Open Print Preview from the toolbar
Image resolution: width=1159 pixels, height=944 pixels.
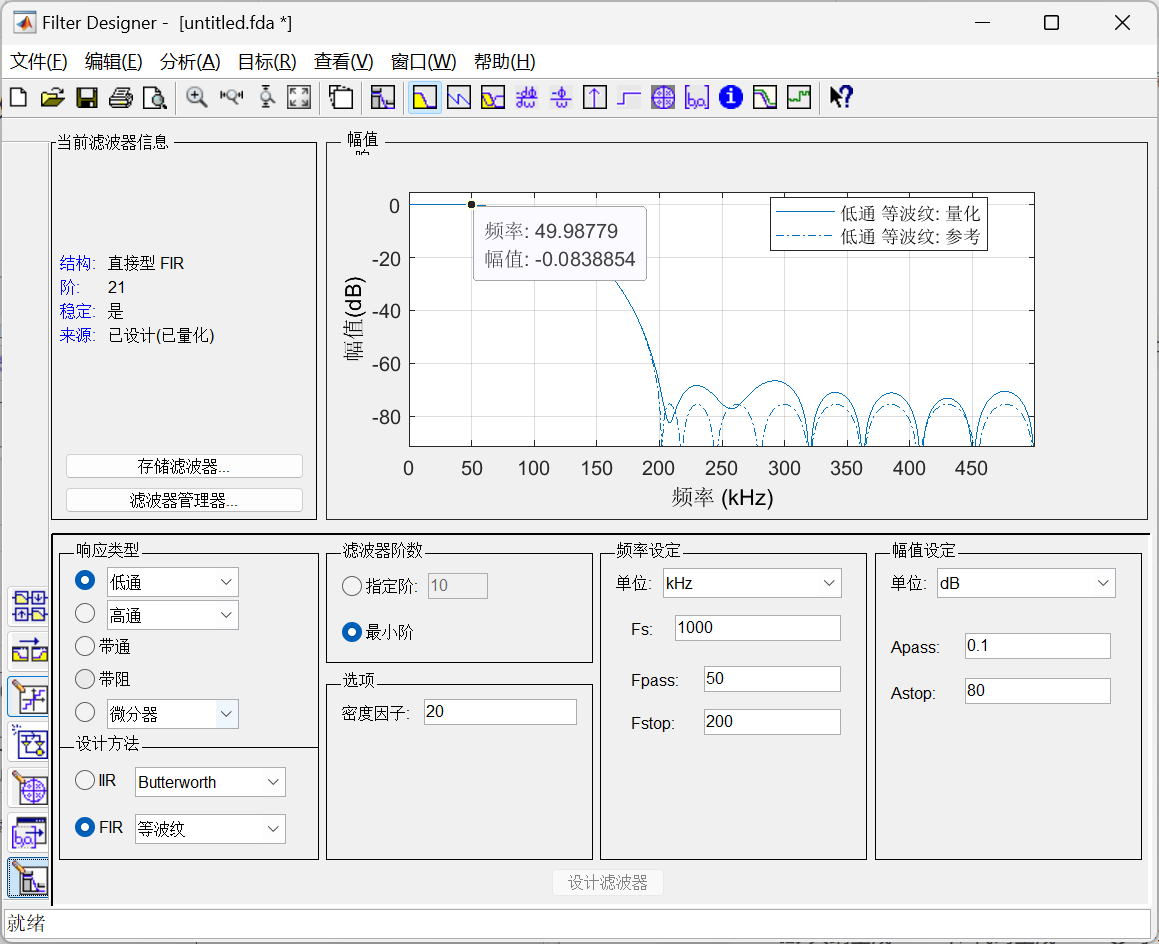tap(154, 97)
